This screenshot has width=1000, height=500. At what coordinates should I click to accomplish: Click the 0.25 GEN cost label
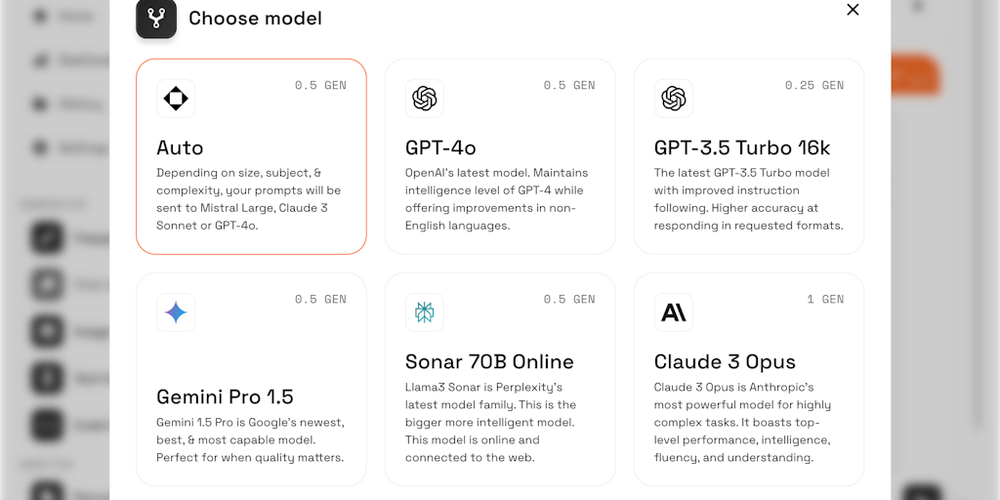tap(814, 85)
